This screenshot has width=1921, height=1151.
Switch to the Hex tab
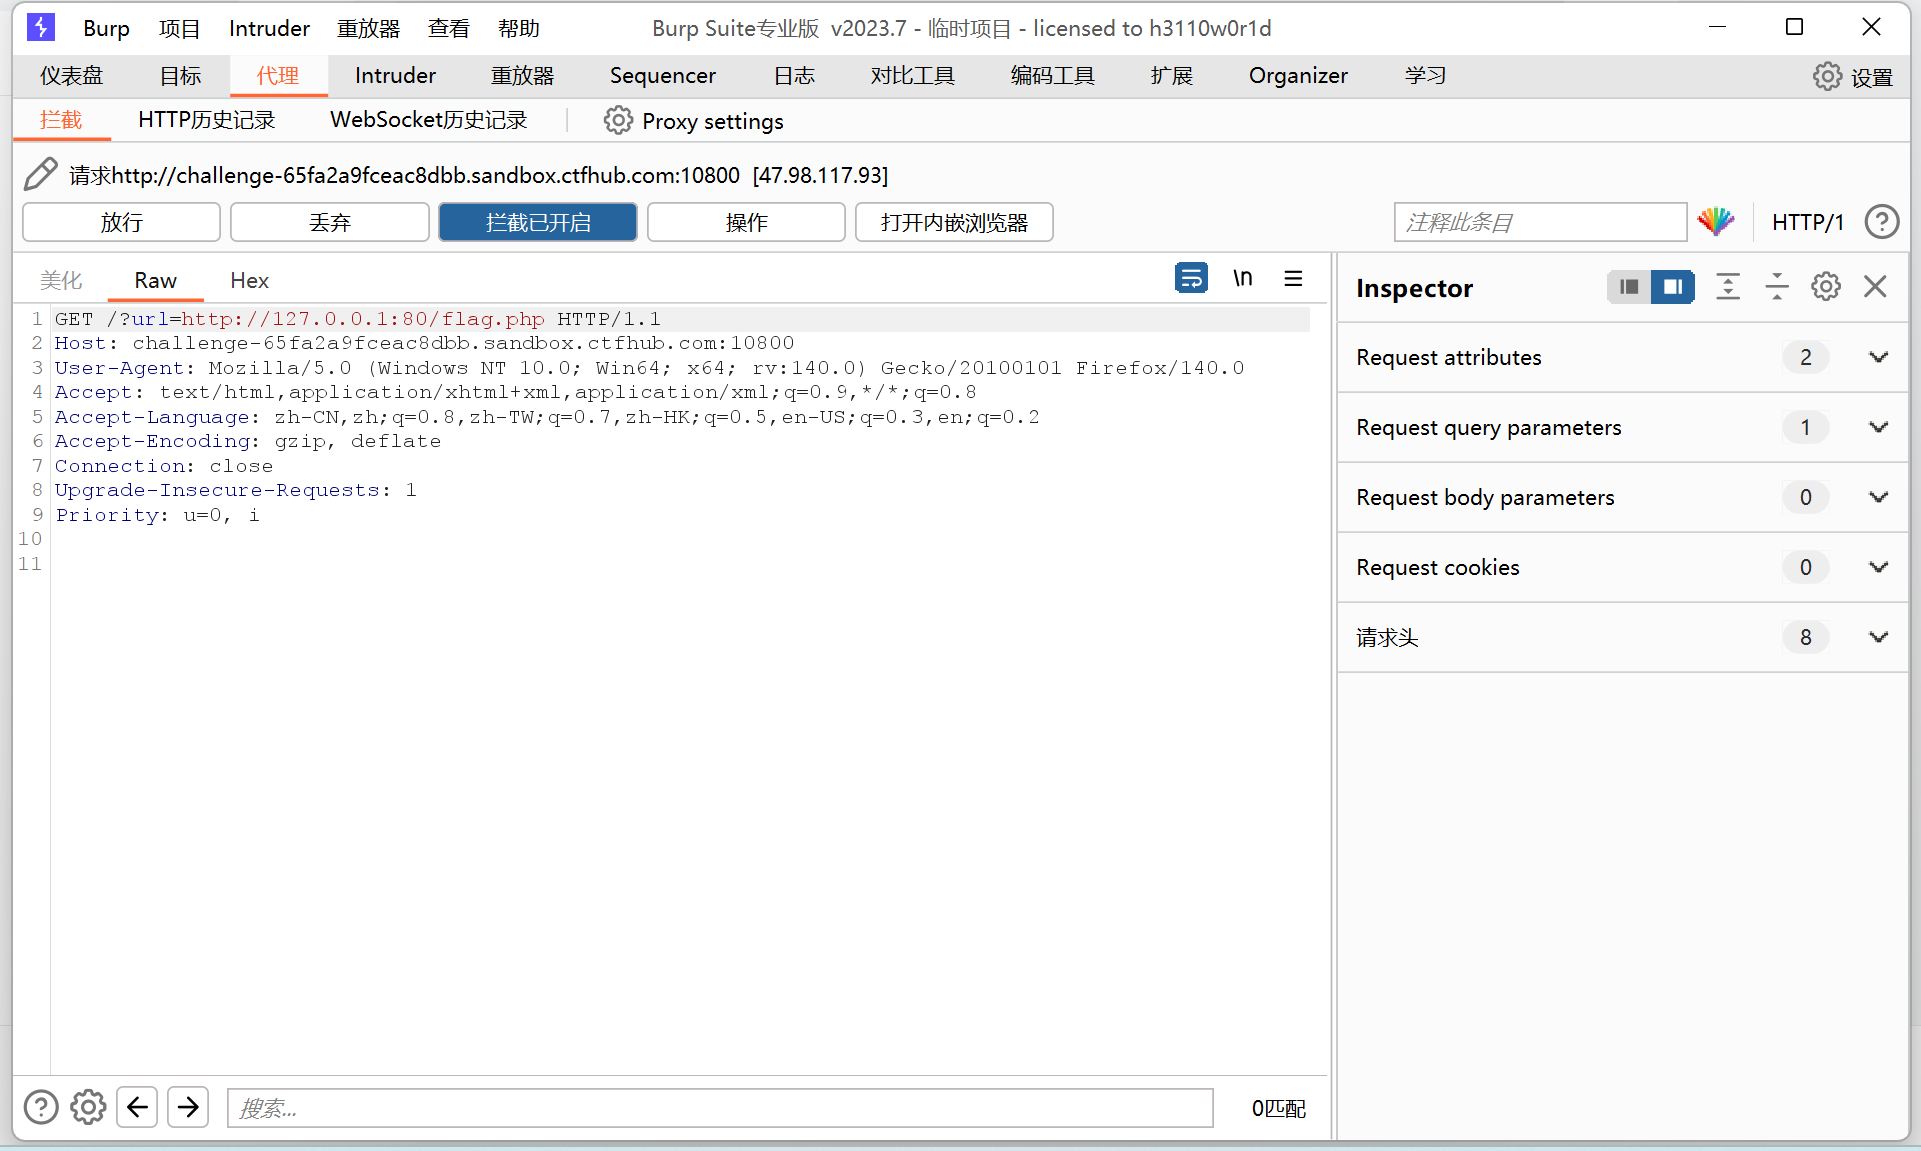249,280
